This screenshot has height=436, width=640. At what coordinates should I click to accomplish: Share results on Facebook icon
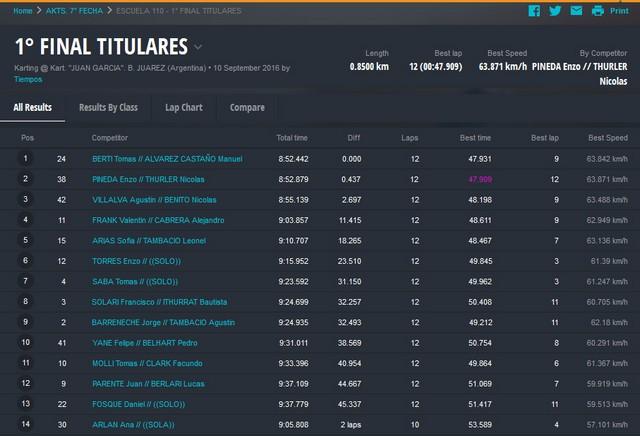pos(534,11)
